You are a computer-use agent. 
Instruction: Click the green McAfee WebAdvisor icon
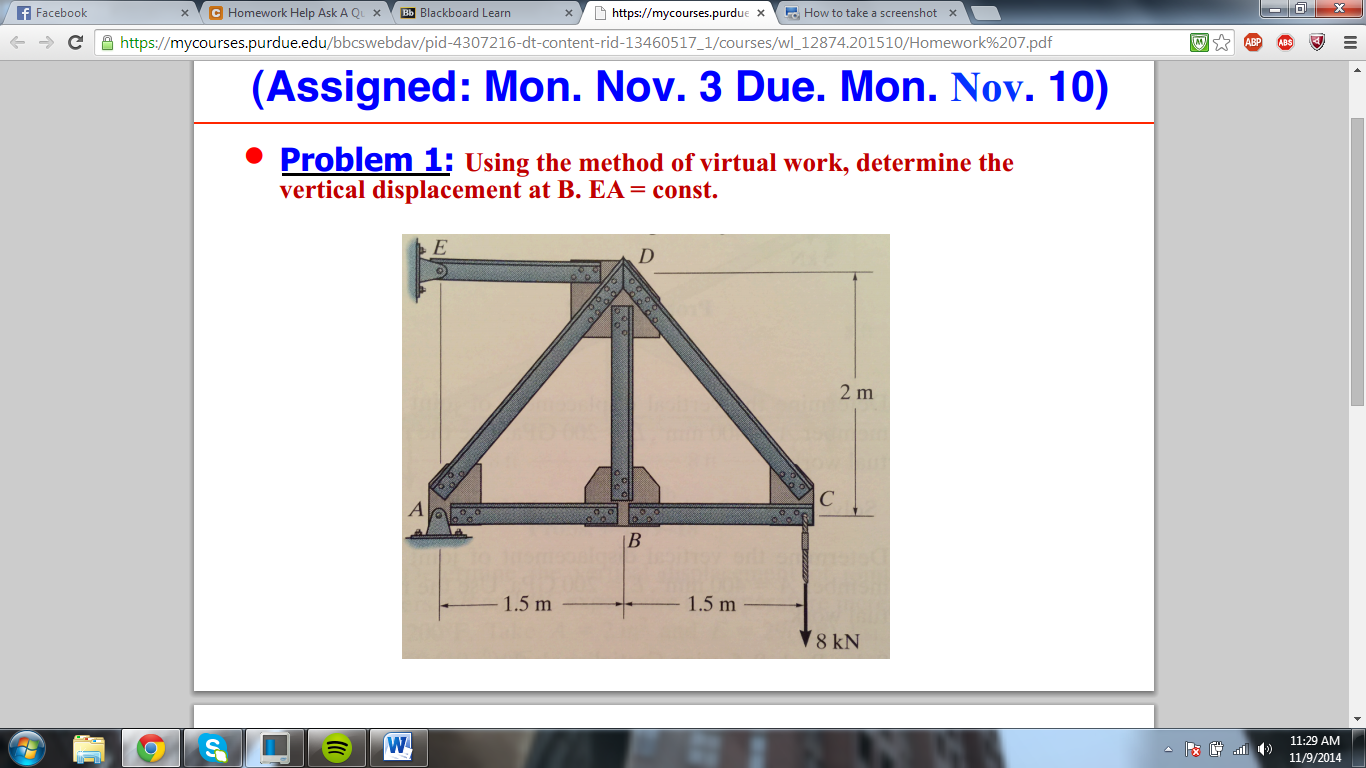click(x=1199, y=42)
